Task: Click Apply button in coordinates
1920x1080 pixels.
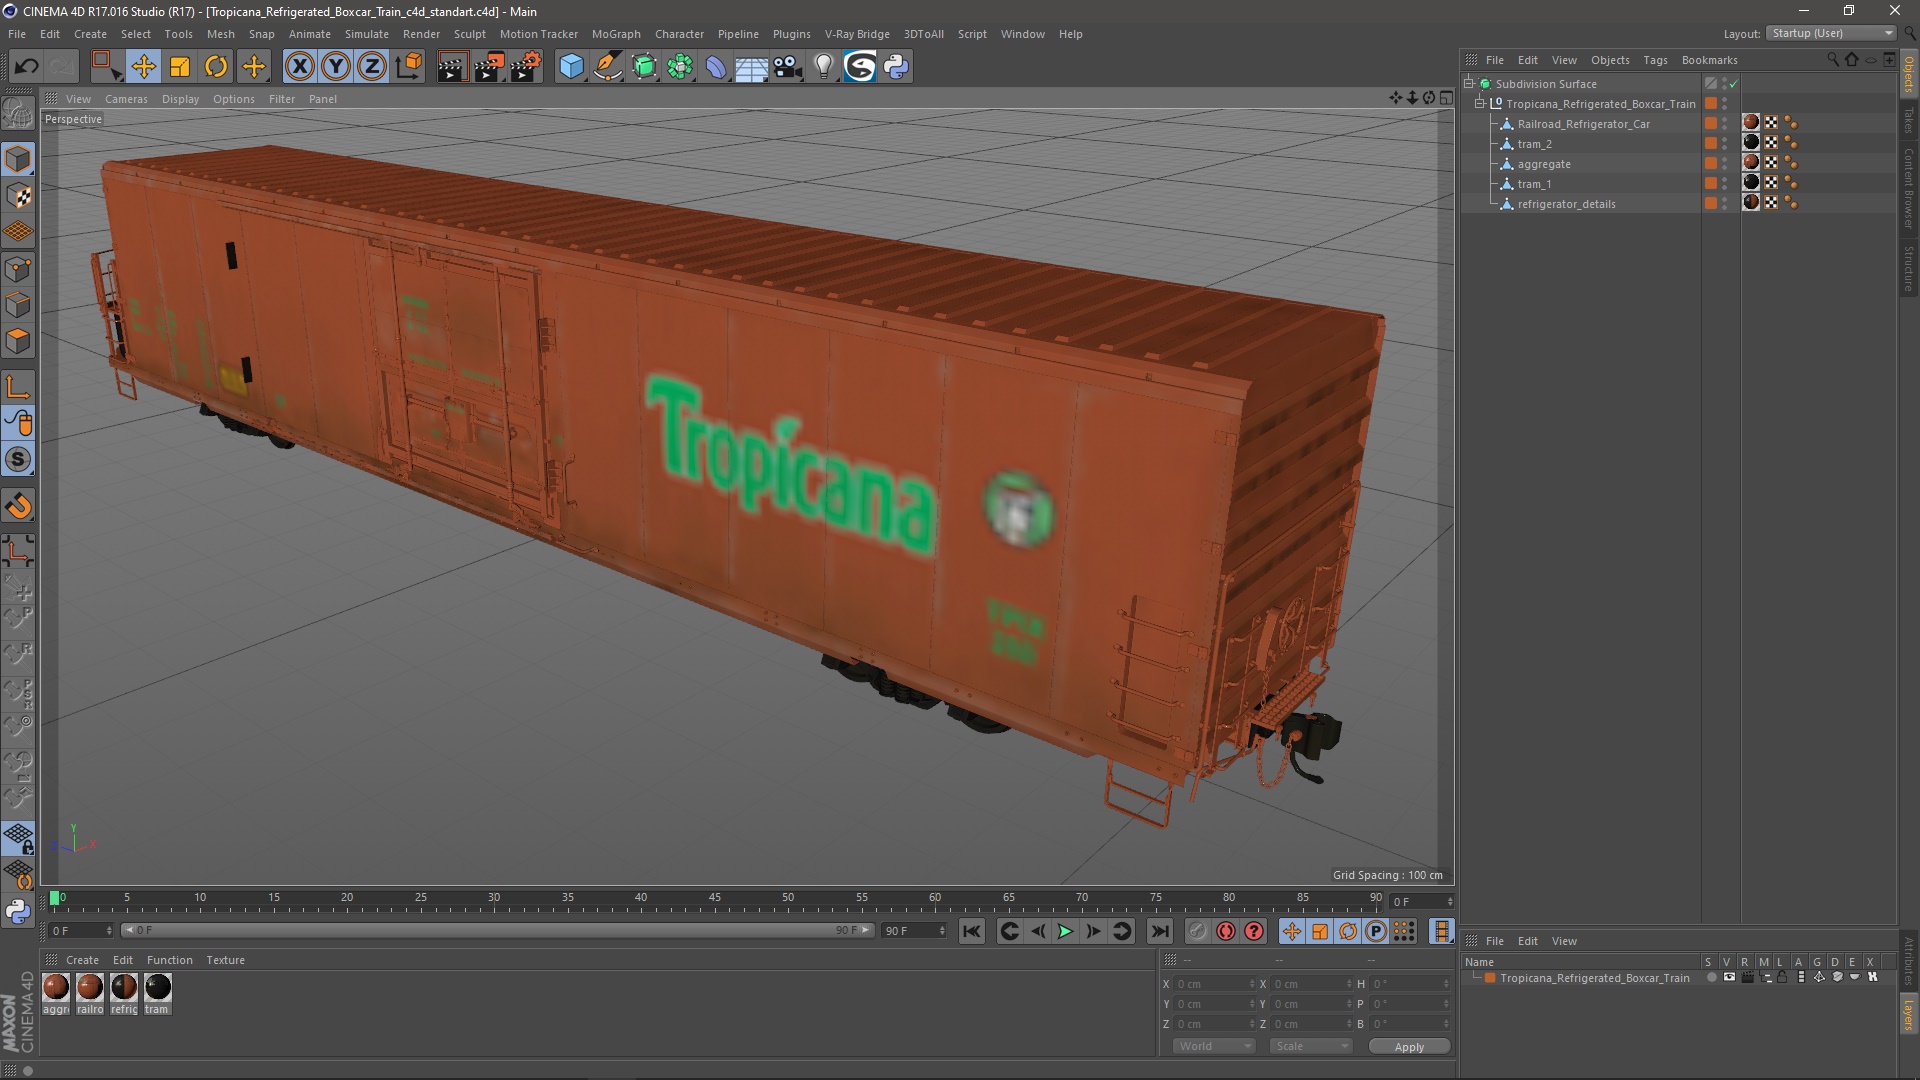Action: click(1409, 1047)
